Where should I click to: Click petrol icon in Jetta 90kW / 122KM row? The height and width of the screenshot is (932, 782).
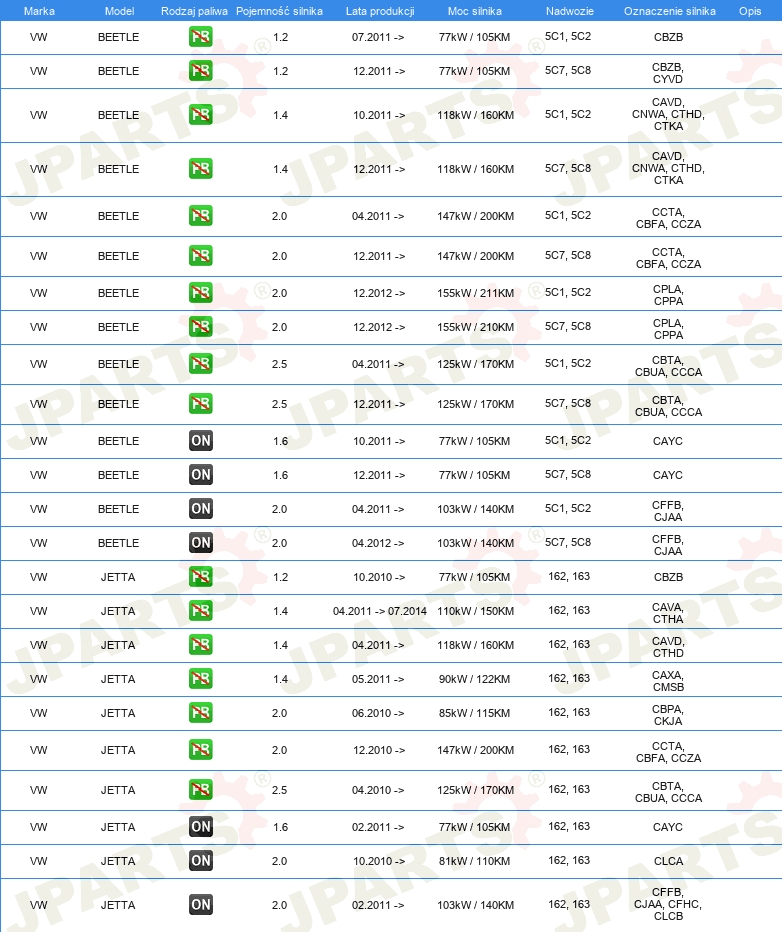pos(201,678)
